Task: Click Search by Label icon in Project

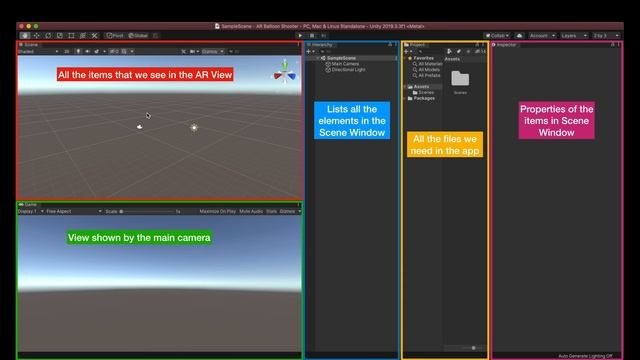Action: pos(458,51)
